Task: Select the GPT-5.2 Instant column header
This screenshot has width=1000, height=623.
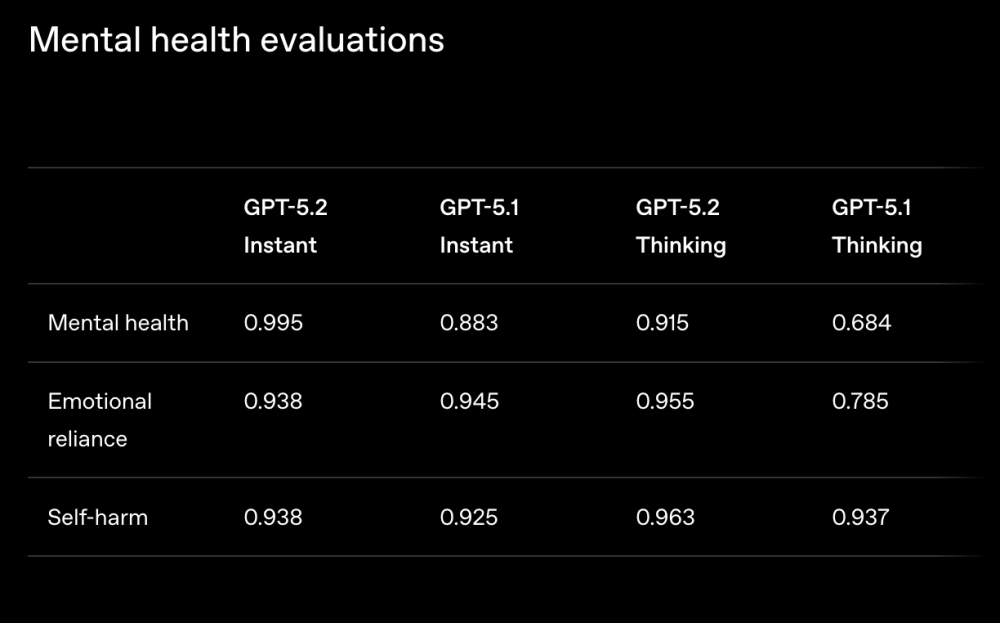Action: (285, 226)
